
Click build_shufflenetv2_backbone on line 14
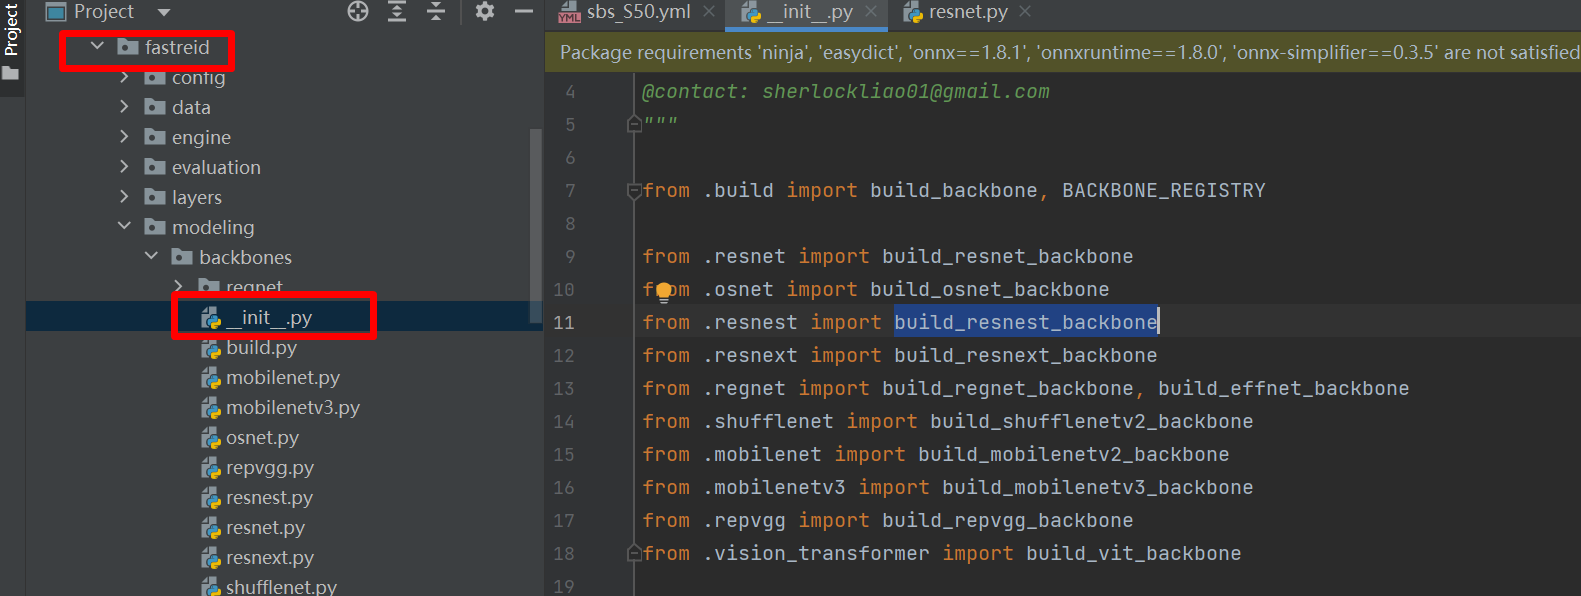1092,421
